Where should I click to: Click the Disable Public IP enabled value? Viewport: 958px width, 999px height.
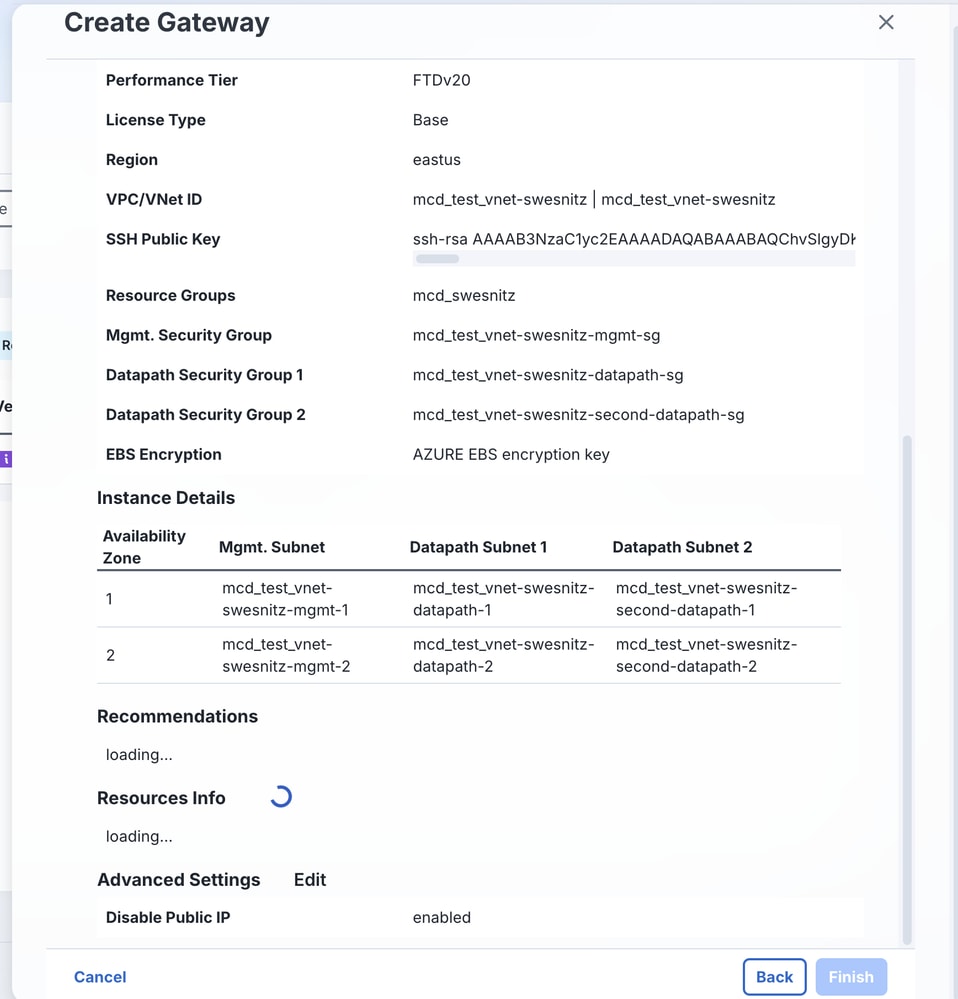[441, 917]
